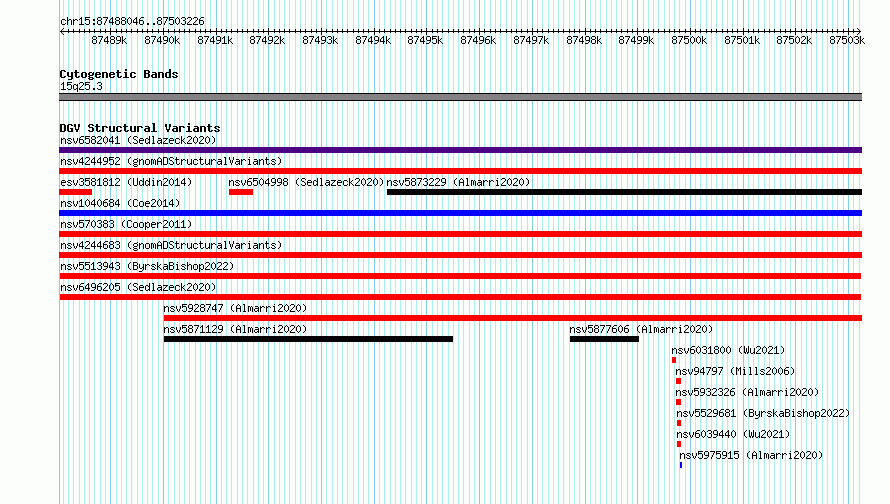This screenshot has height=504, width=890.
Task: Click the tiny red nsv5529681 marker
Action: tap(679, 423)
